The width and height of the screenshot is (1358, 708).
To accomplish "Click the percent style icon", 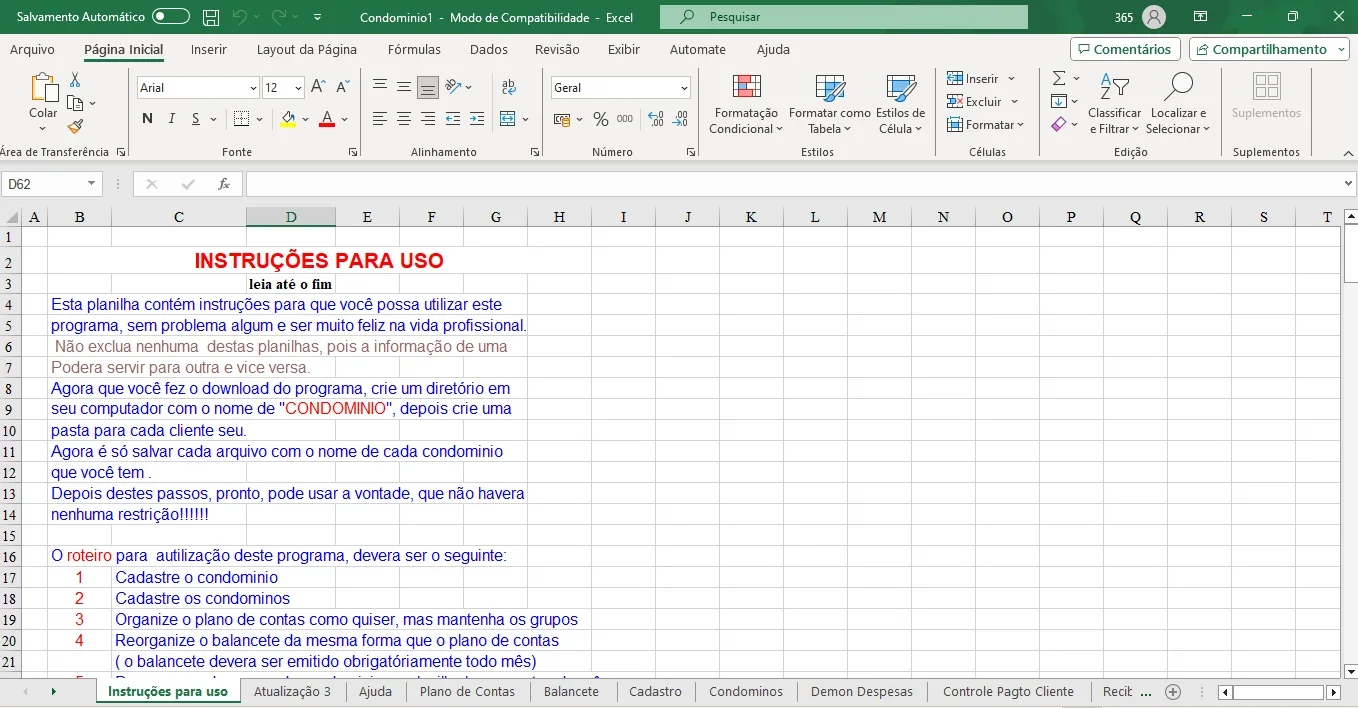I will pos(600,119).
